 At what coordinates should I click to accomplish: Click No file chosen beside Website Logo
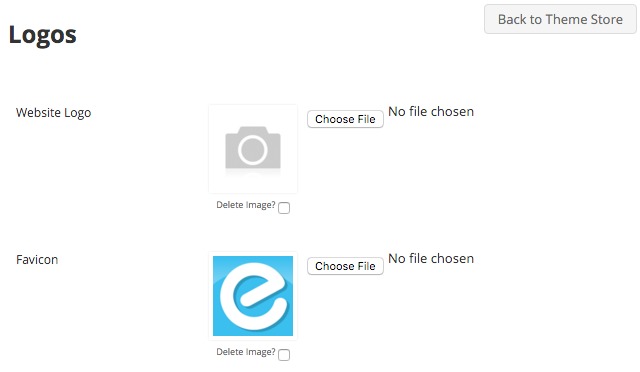[431, 111]
